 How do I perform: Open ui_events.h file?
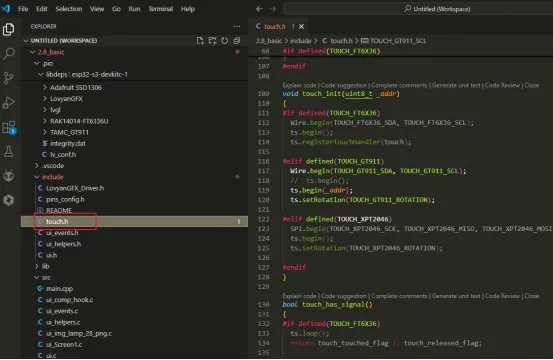pos(62,233)
